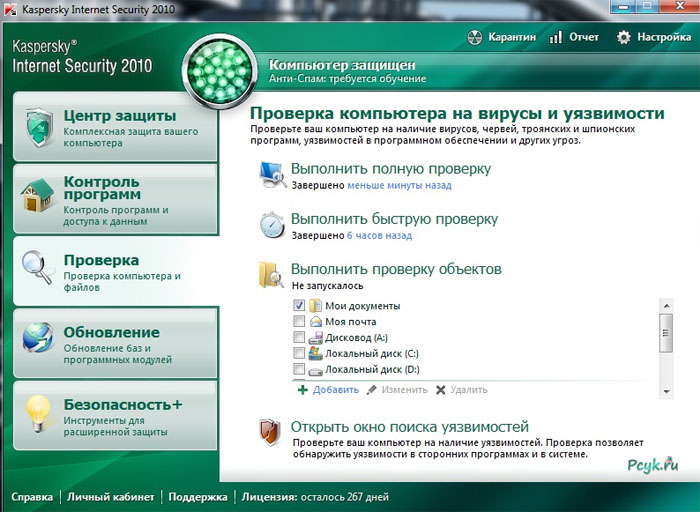Click the quick scan stopwatch icon
The image size is (700, 512).
(x=272, y=225)
